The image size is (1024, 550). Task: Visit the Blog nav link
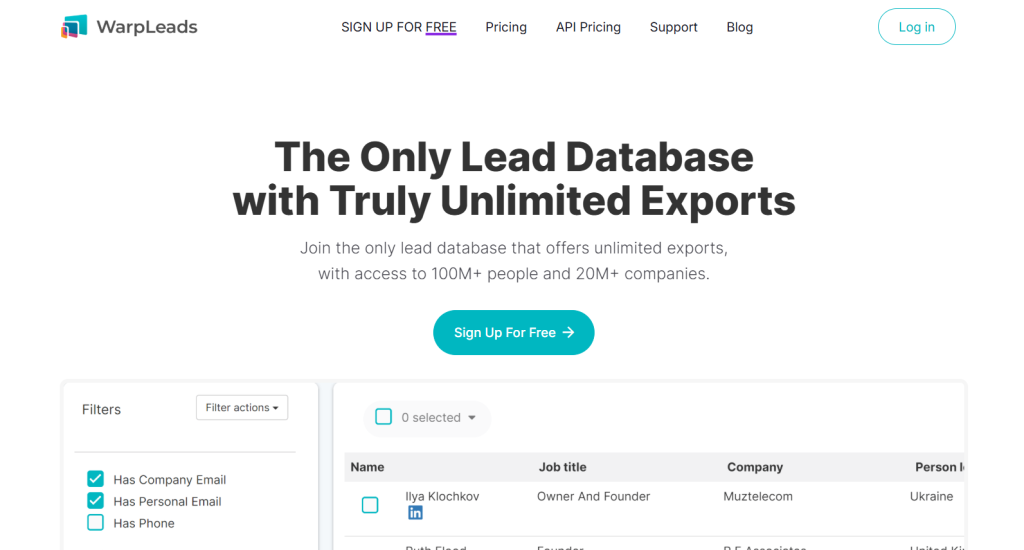[740, 27]
